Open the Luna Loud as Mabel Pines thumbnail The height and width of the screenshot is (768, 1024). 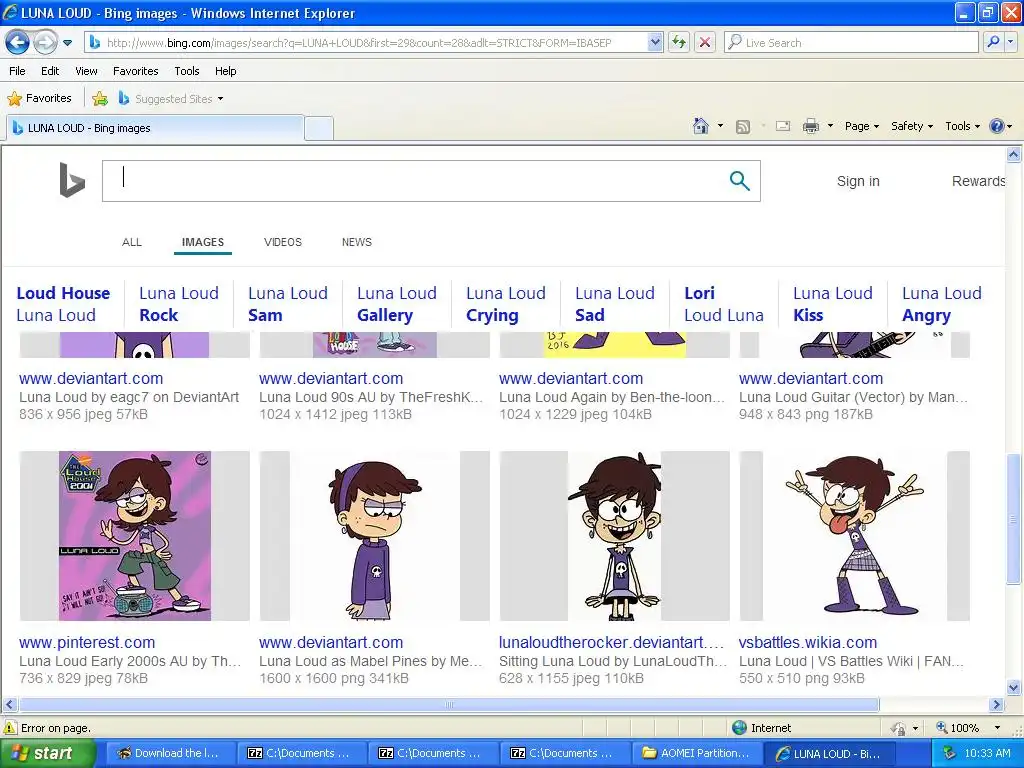point(374,536)
